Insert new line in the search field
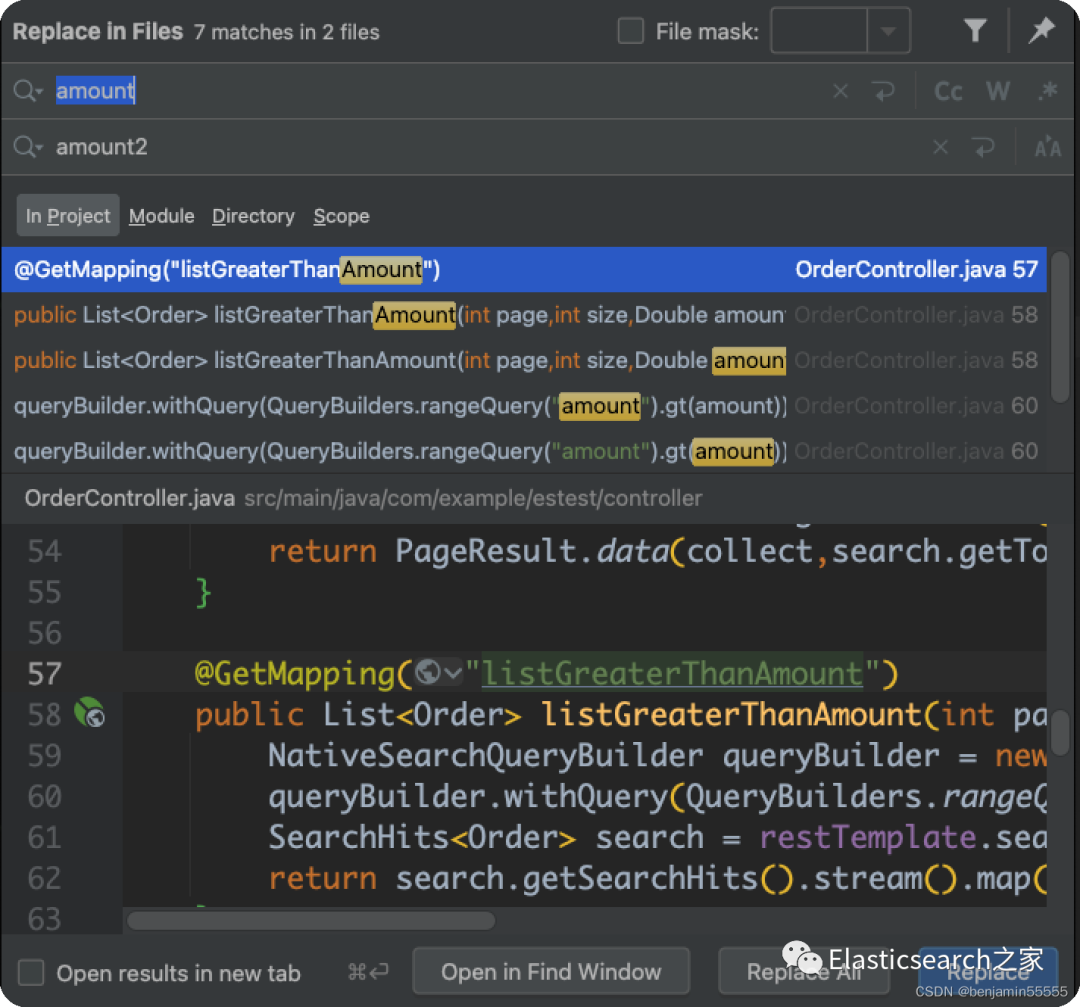The width and height of the screenshot is (1080, 1007). click(883, 91)
